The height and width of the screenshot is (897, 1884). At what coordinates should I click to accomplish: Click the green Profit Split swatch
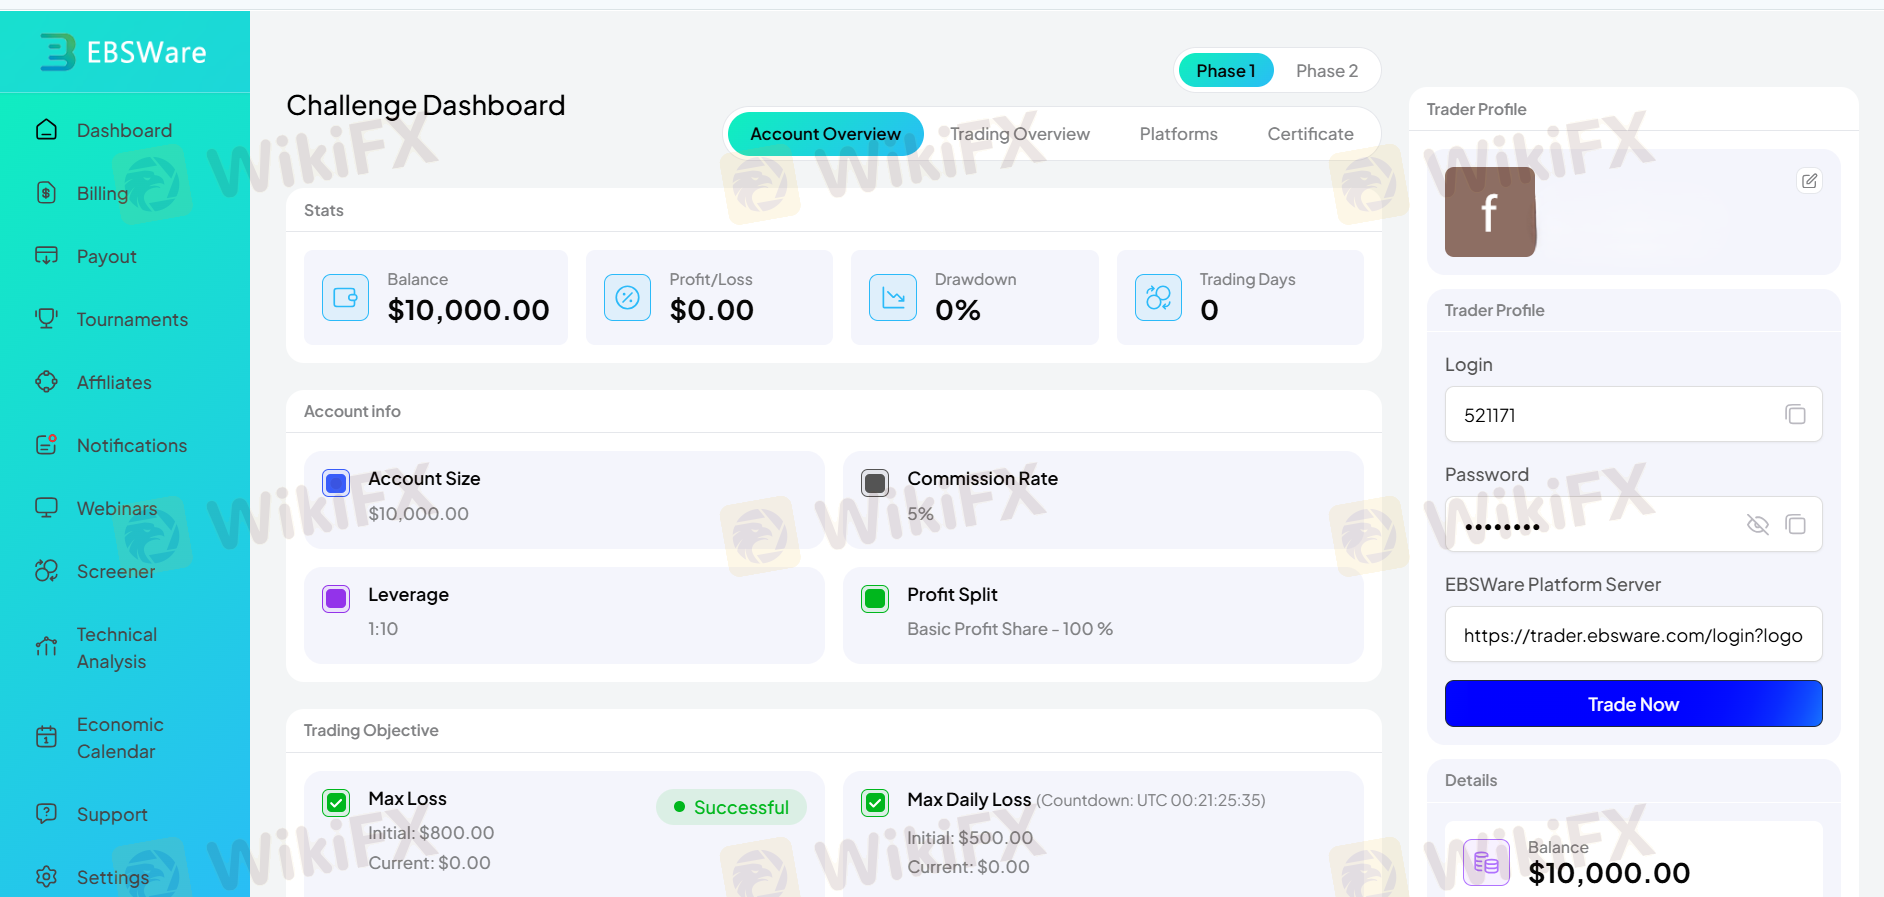[875, 599]
